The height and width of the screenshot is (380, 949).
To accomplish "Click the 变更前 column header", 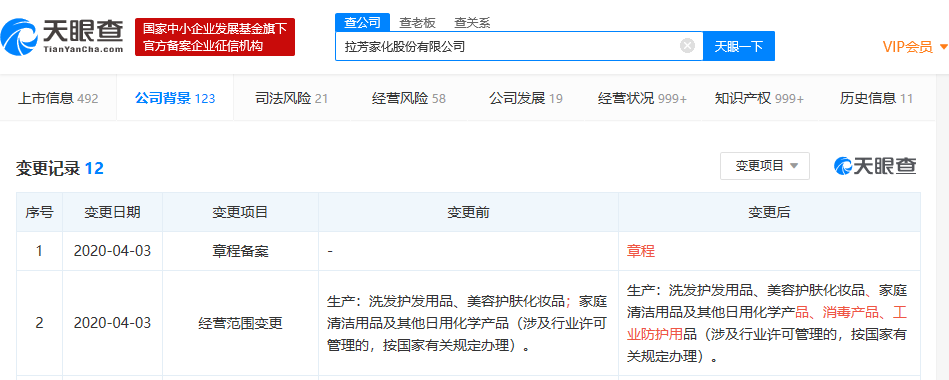I will coord(468,212).
